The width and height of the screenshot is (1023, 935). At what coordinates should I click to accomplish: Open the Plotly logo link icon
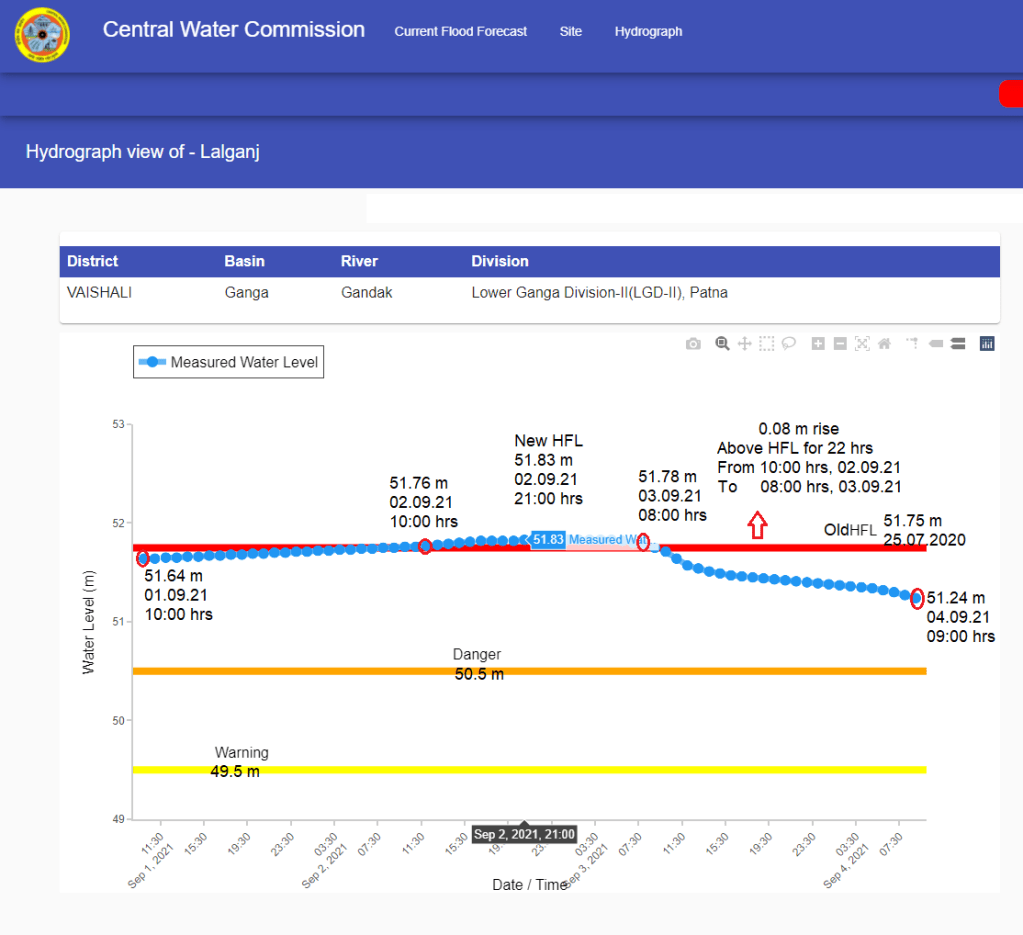987,344
